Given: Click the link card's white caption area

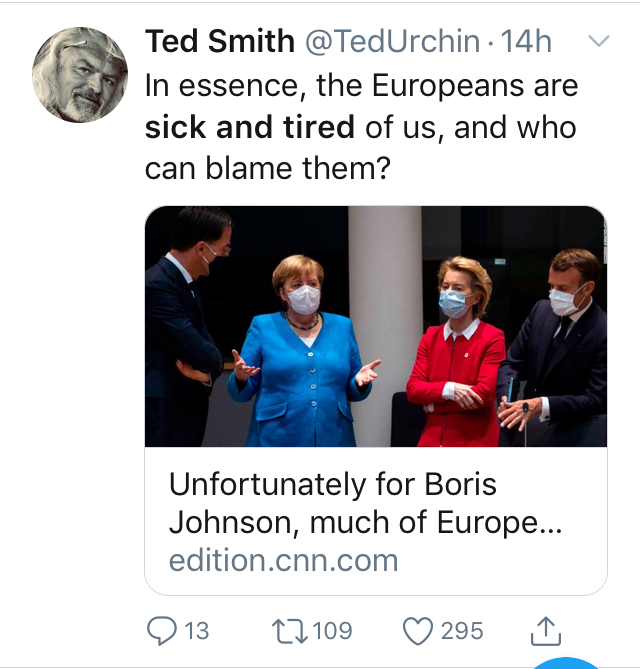Looking at the screenshot, I should (x=376, y=521).
